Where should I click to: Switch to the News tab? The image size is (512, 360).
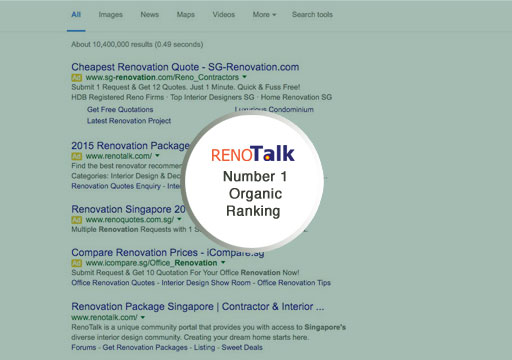150,15
